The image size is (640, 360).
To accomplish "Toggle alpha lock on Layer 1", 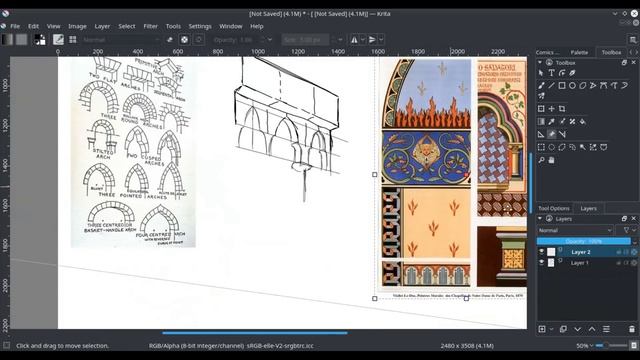I will pyautogui.click(x=634, y=263).
